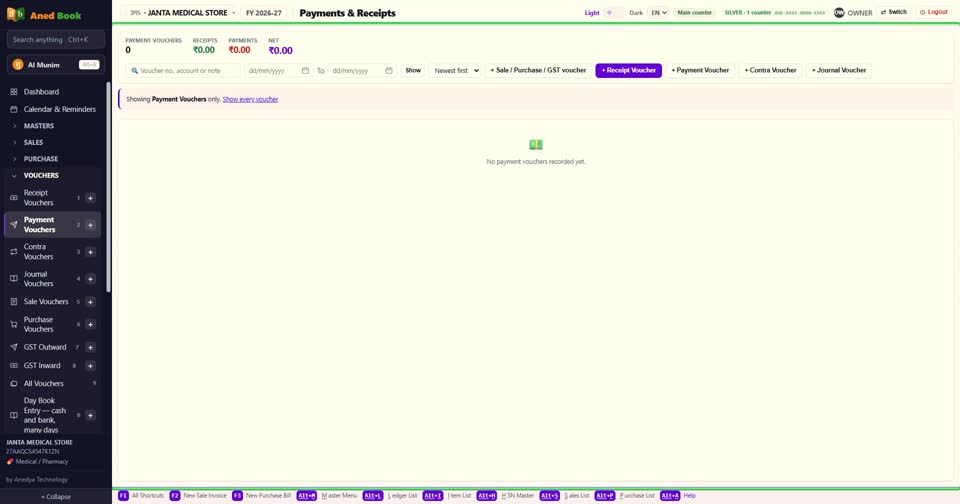960x504 pixels.
Task: Click the Show filter button
Action: 413,70
